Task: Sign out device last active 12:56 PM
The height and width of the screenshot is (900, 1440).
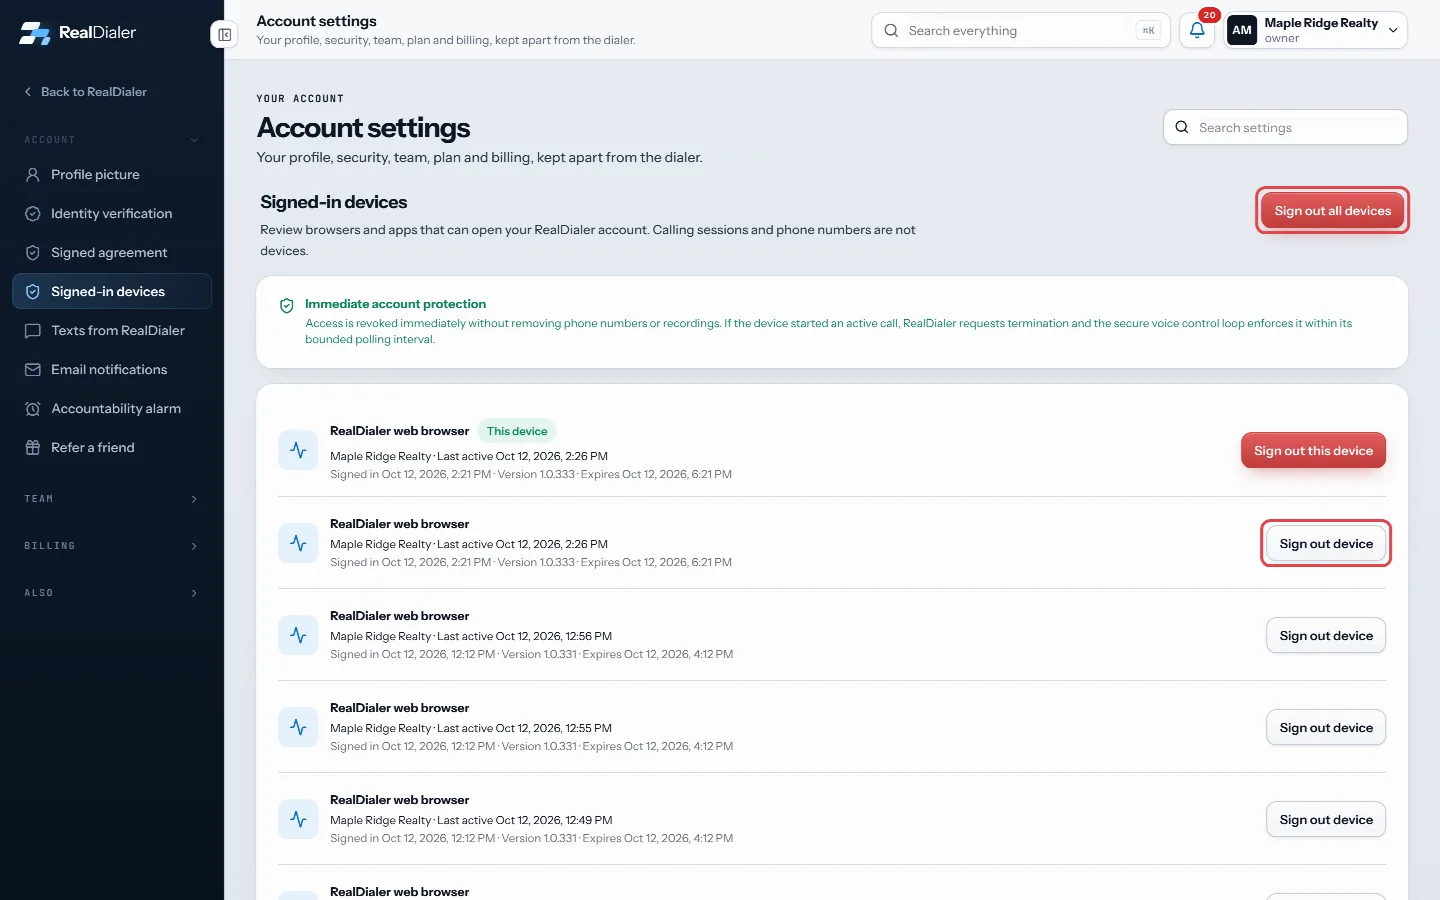Action: point(1326,636)
